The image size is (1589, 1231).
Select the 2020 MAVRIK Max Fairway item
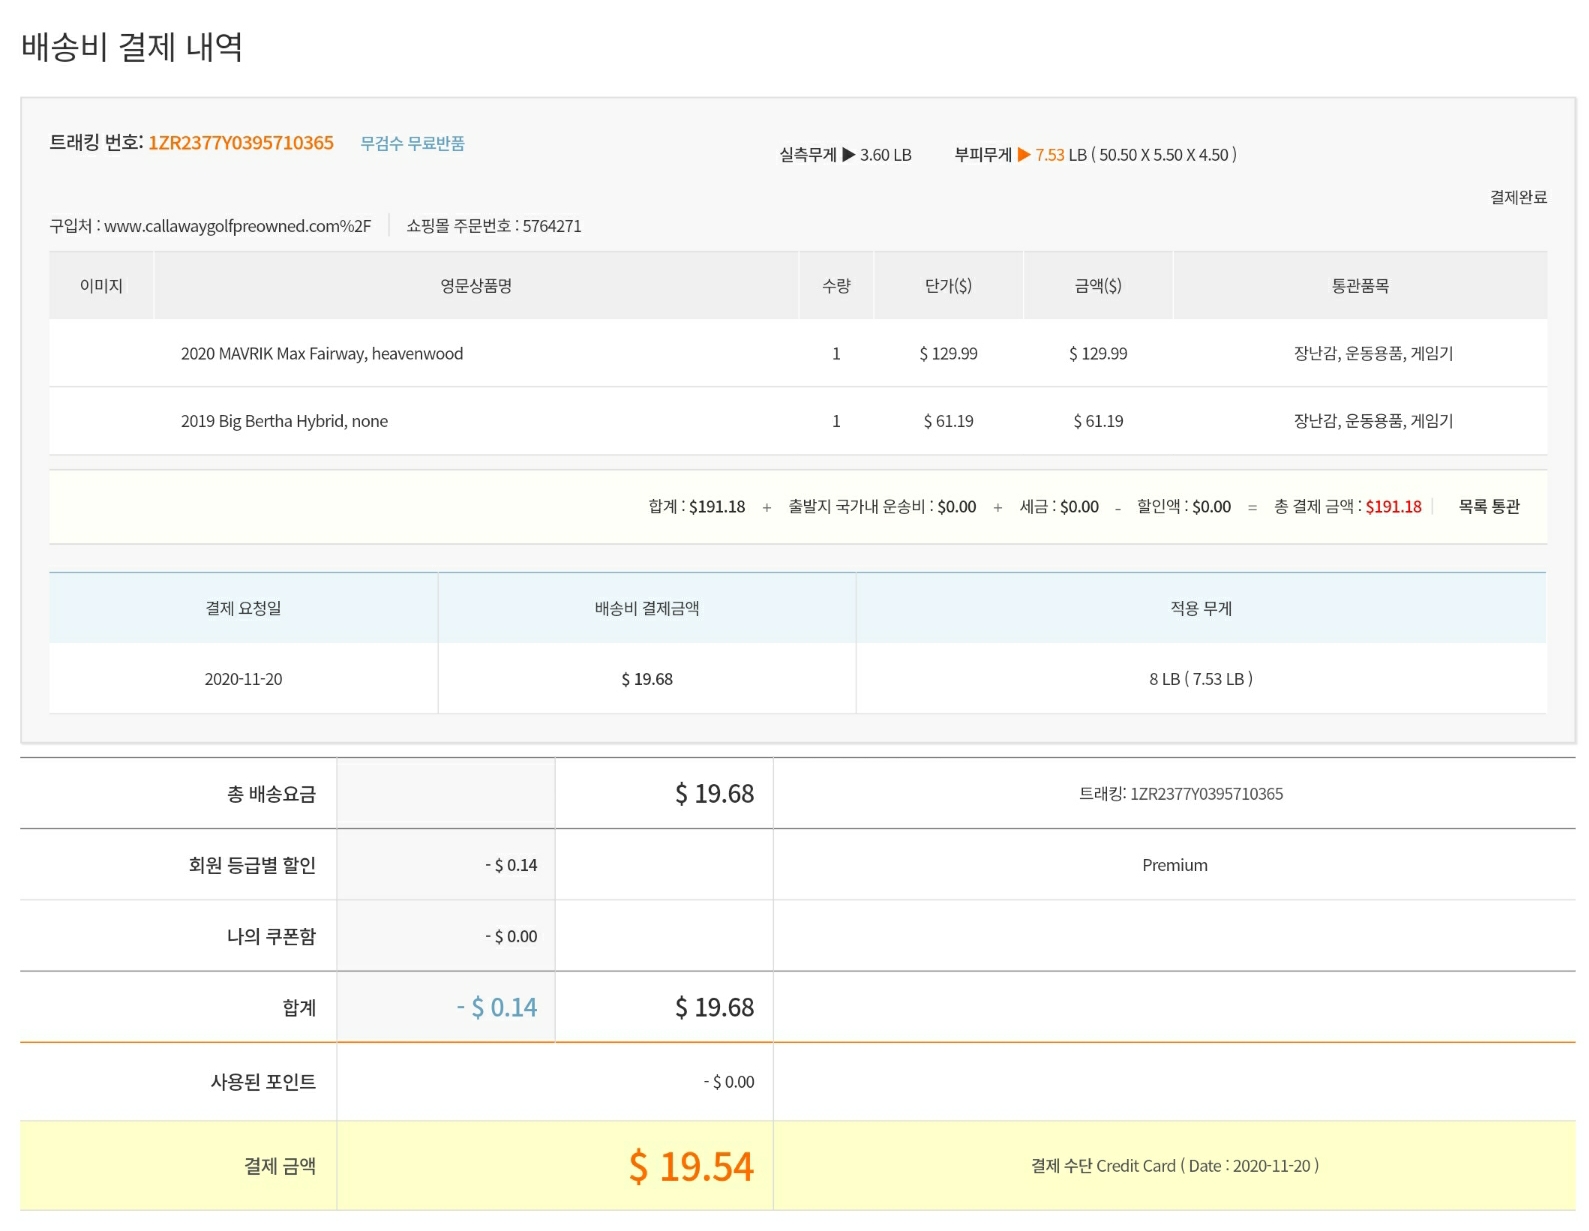(x=321, y=354)
